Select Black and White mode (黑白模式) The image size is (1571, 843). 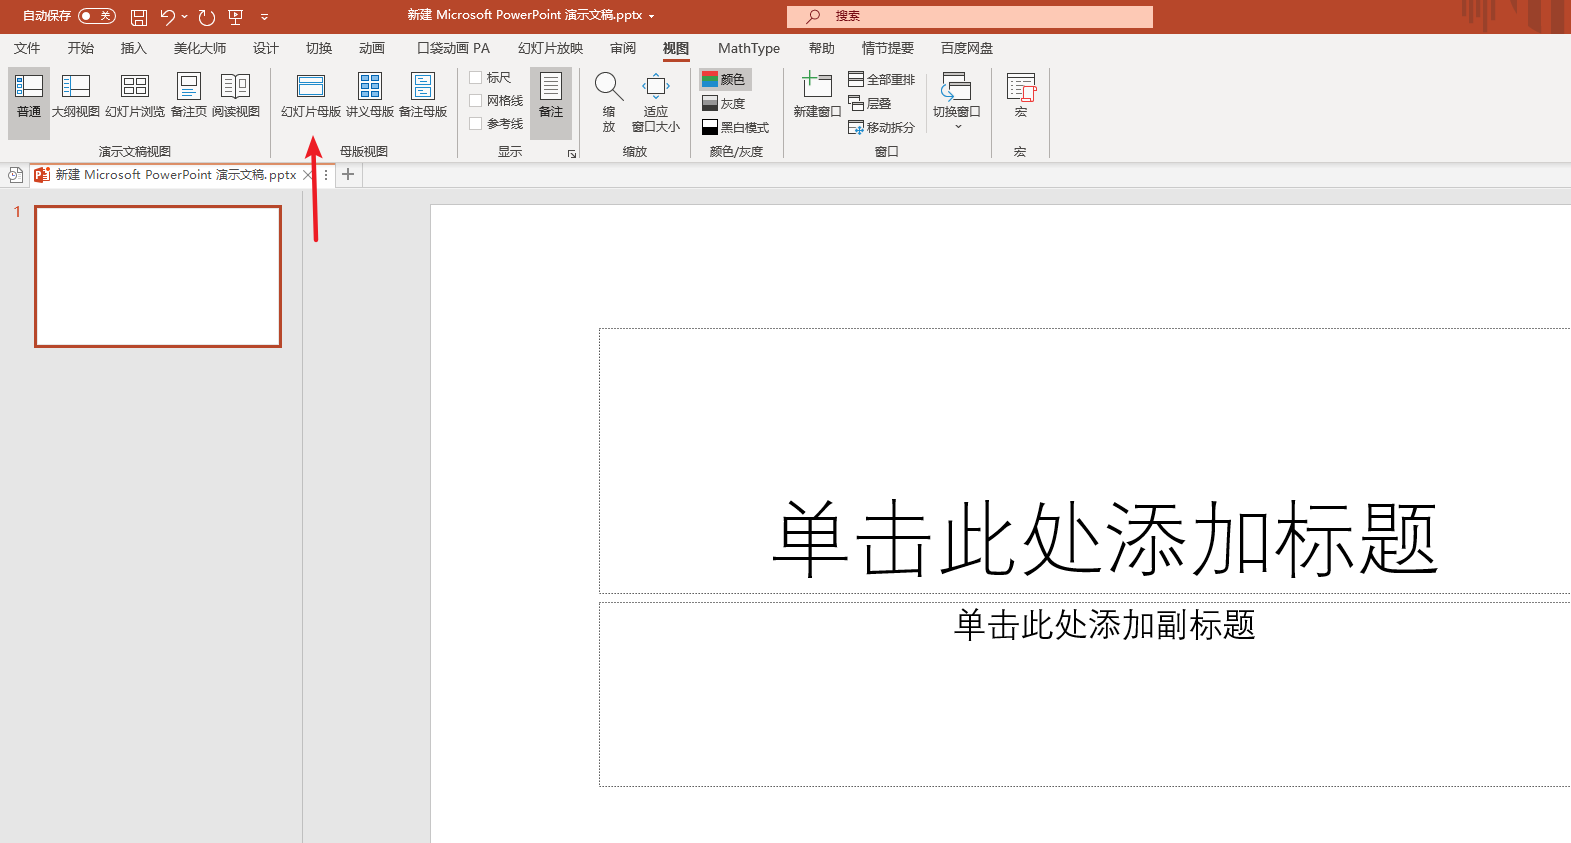click(736, 127)
